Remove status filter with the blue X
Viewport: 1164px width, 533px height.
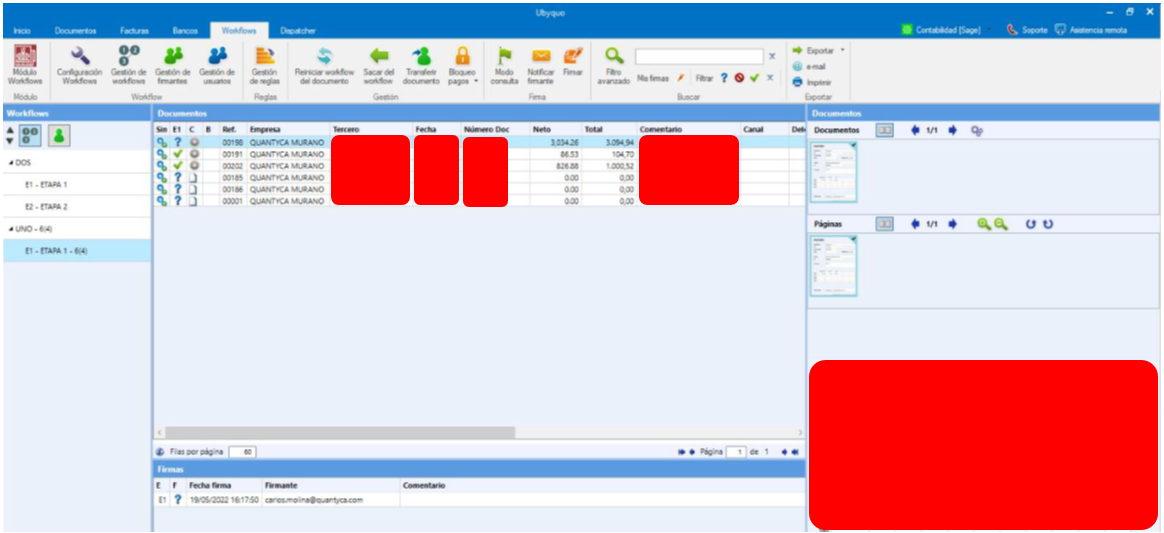(x=770, y=77)
